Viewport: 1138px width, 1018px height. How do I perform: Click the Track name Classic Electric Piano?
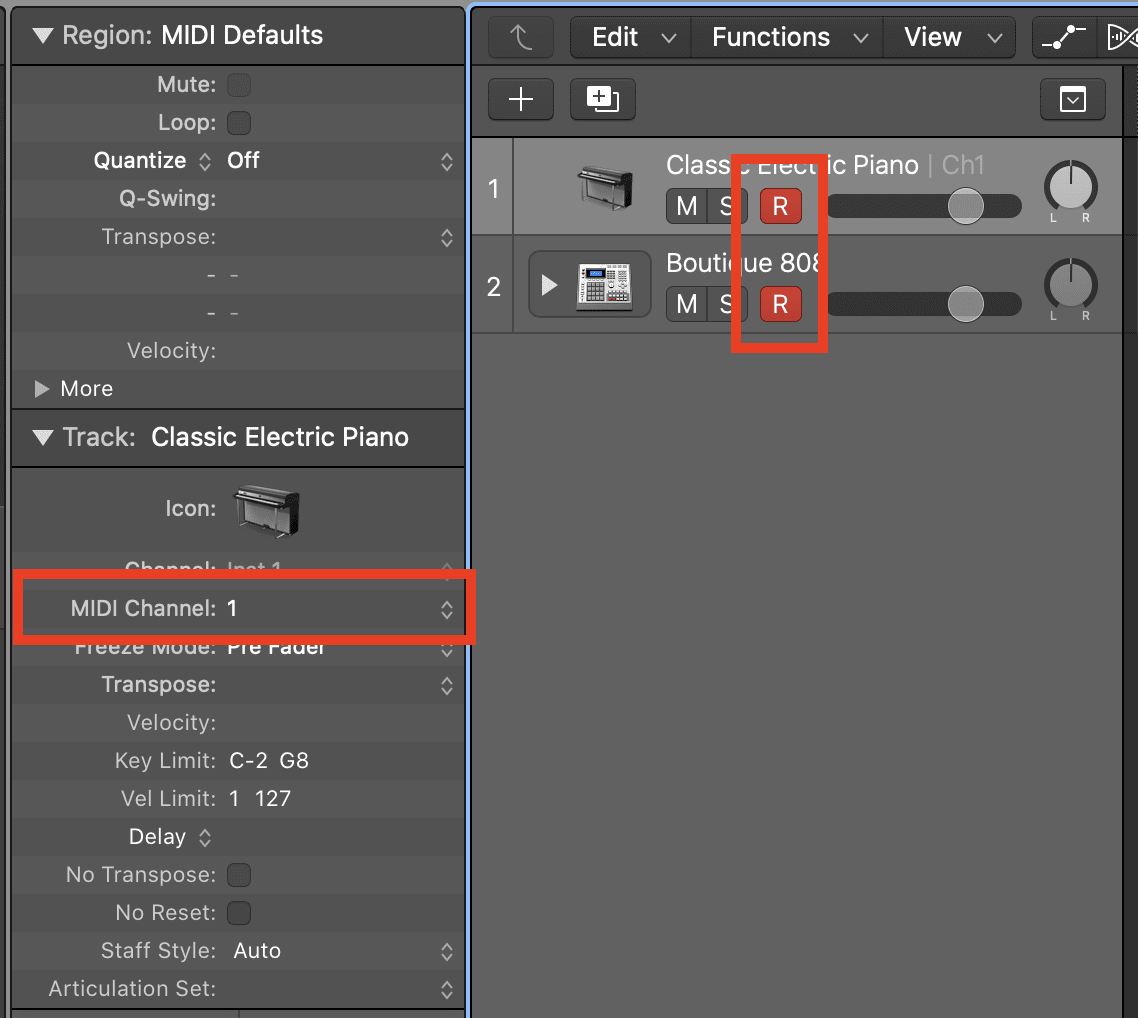point(280,438)
